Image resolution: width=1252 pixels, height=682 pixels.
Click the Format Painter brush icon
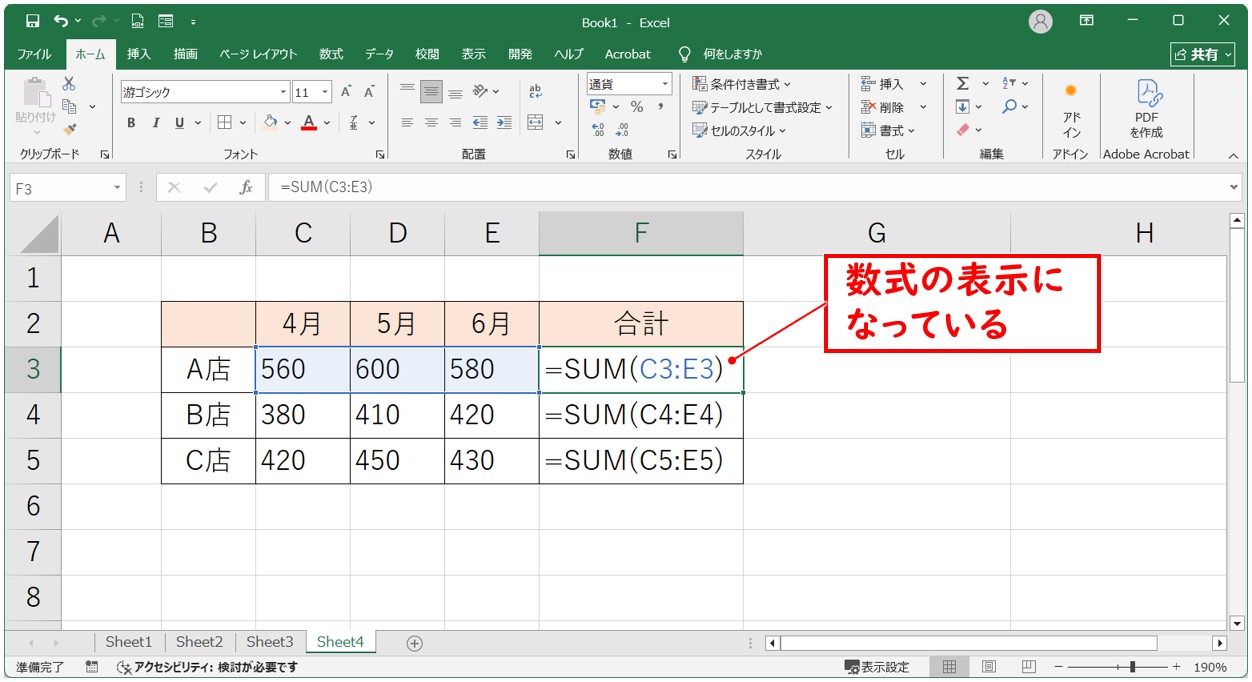[x=69, y=129]
